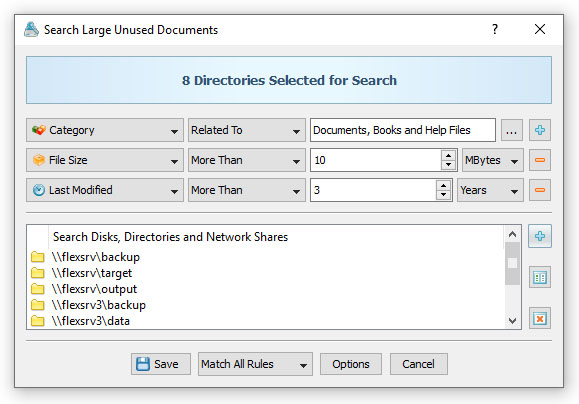Open the Years unit dropdown
The height and width of the screenshot is (404, 579).
point(490,190)
